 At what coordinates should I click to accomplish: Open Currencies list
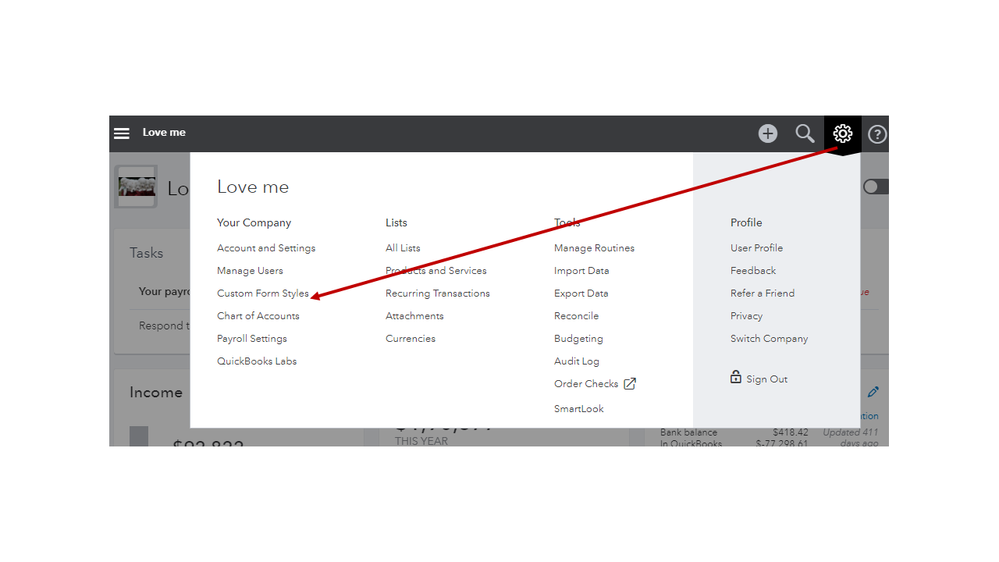(410, 338)
